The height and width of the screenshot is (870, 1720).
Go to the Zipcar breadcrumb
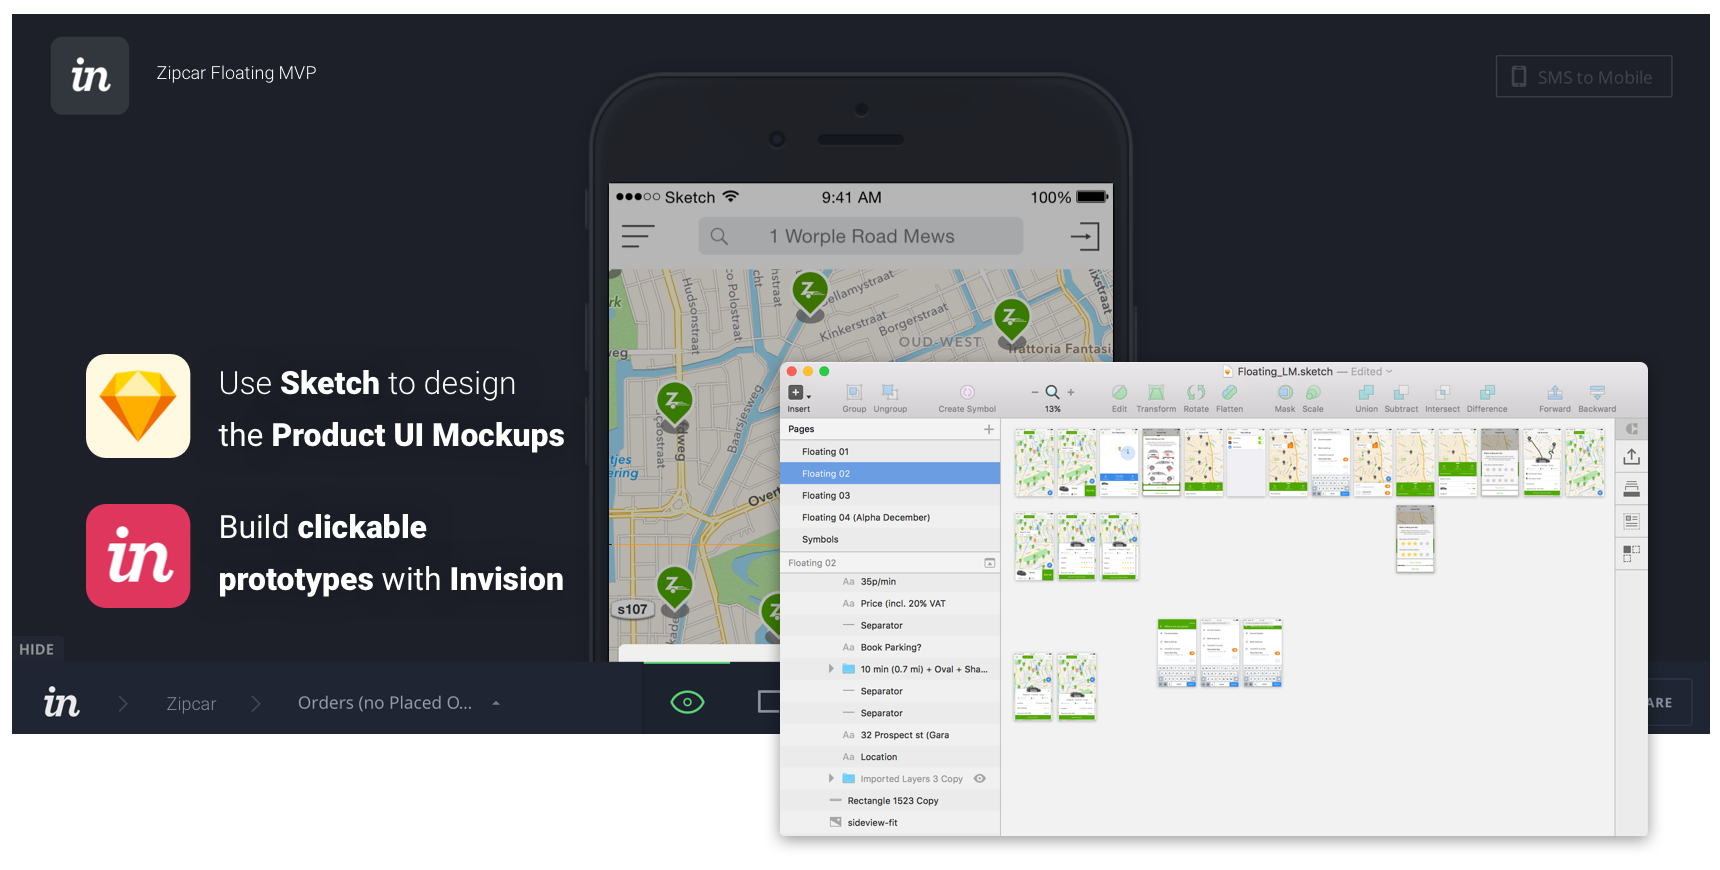coord(191,703)
